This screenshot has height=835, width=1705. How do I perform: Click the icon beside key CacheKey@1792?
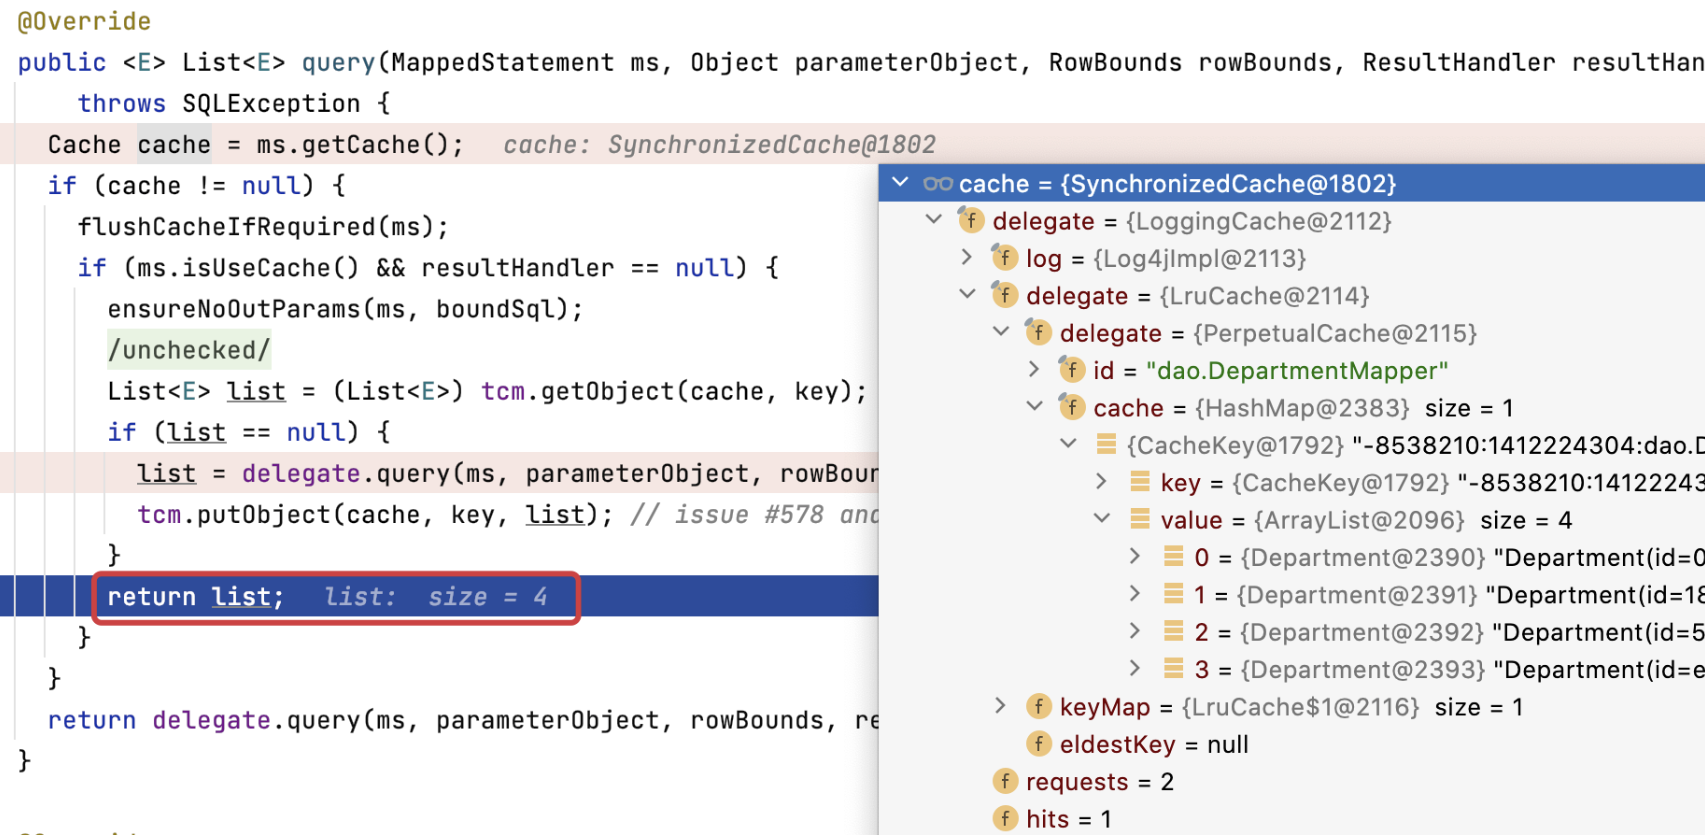coord(1140,482)
